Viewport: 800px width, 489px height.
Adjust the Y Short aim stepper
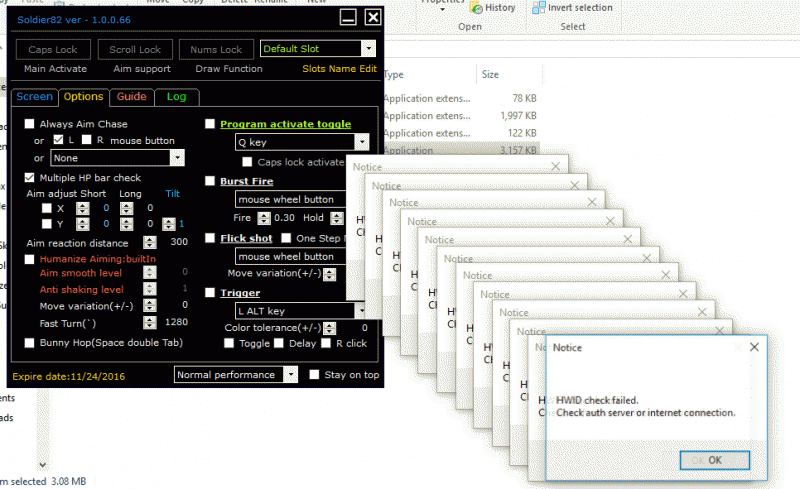[x=83, y=224]
